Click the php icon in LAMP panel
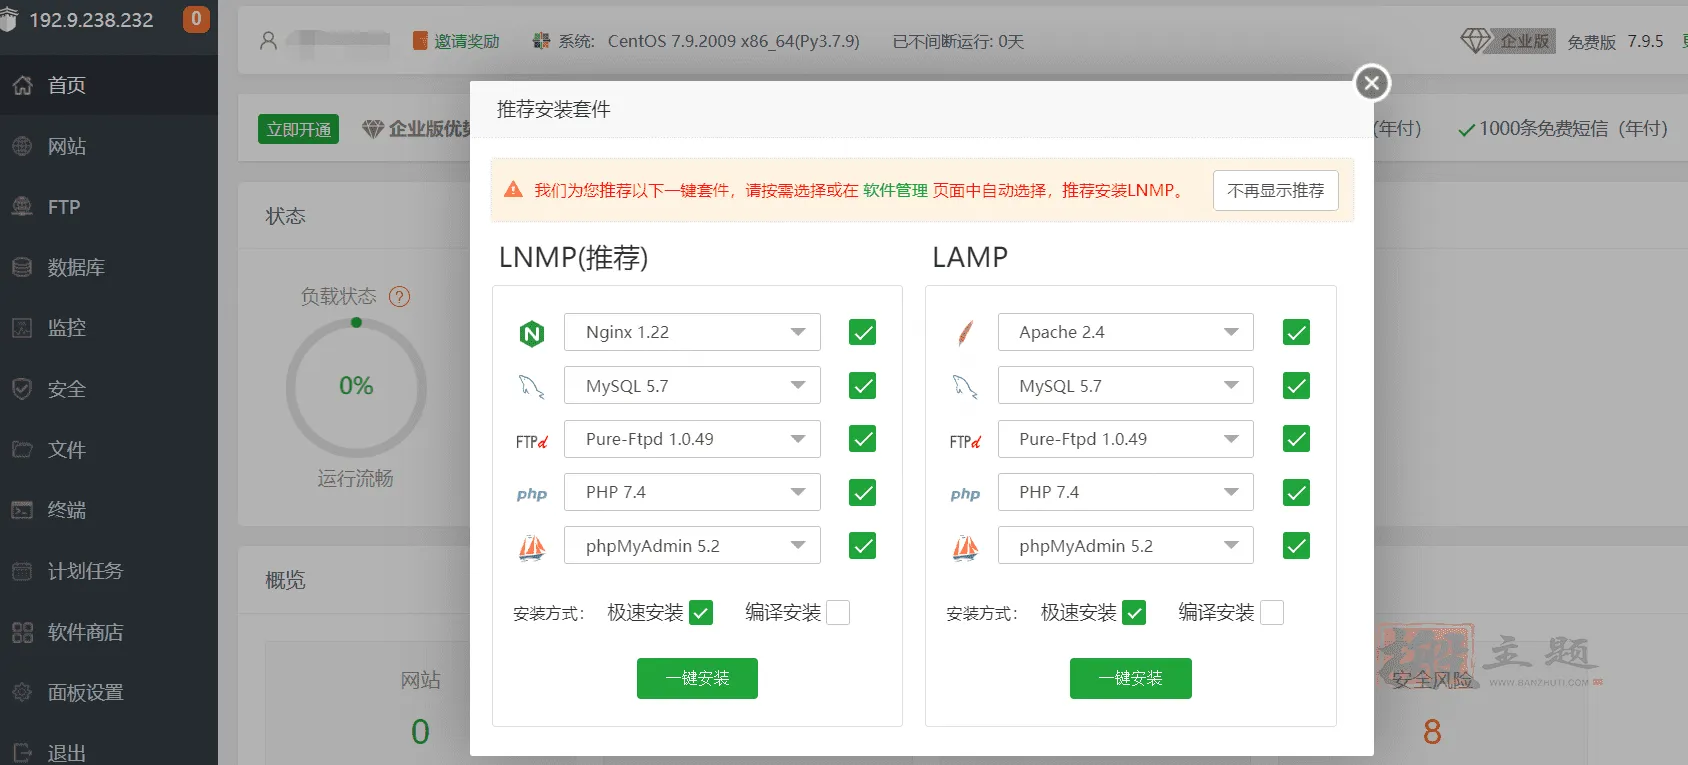Image resolution: width=1688 pixels, height=765 pixels. point(965,494)
